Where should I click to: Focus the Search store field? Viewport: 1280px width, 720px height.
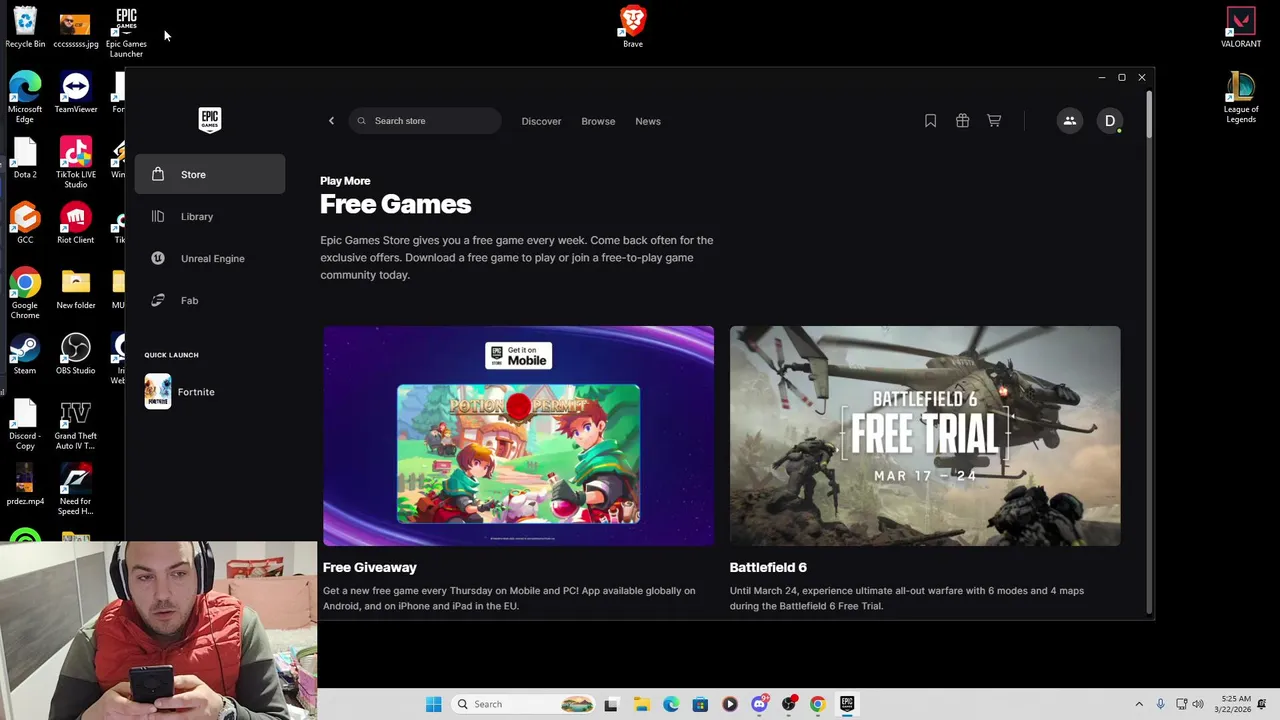click(425, 121)
